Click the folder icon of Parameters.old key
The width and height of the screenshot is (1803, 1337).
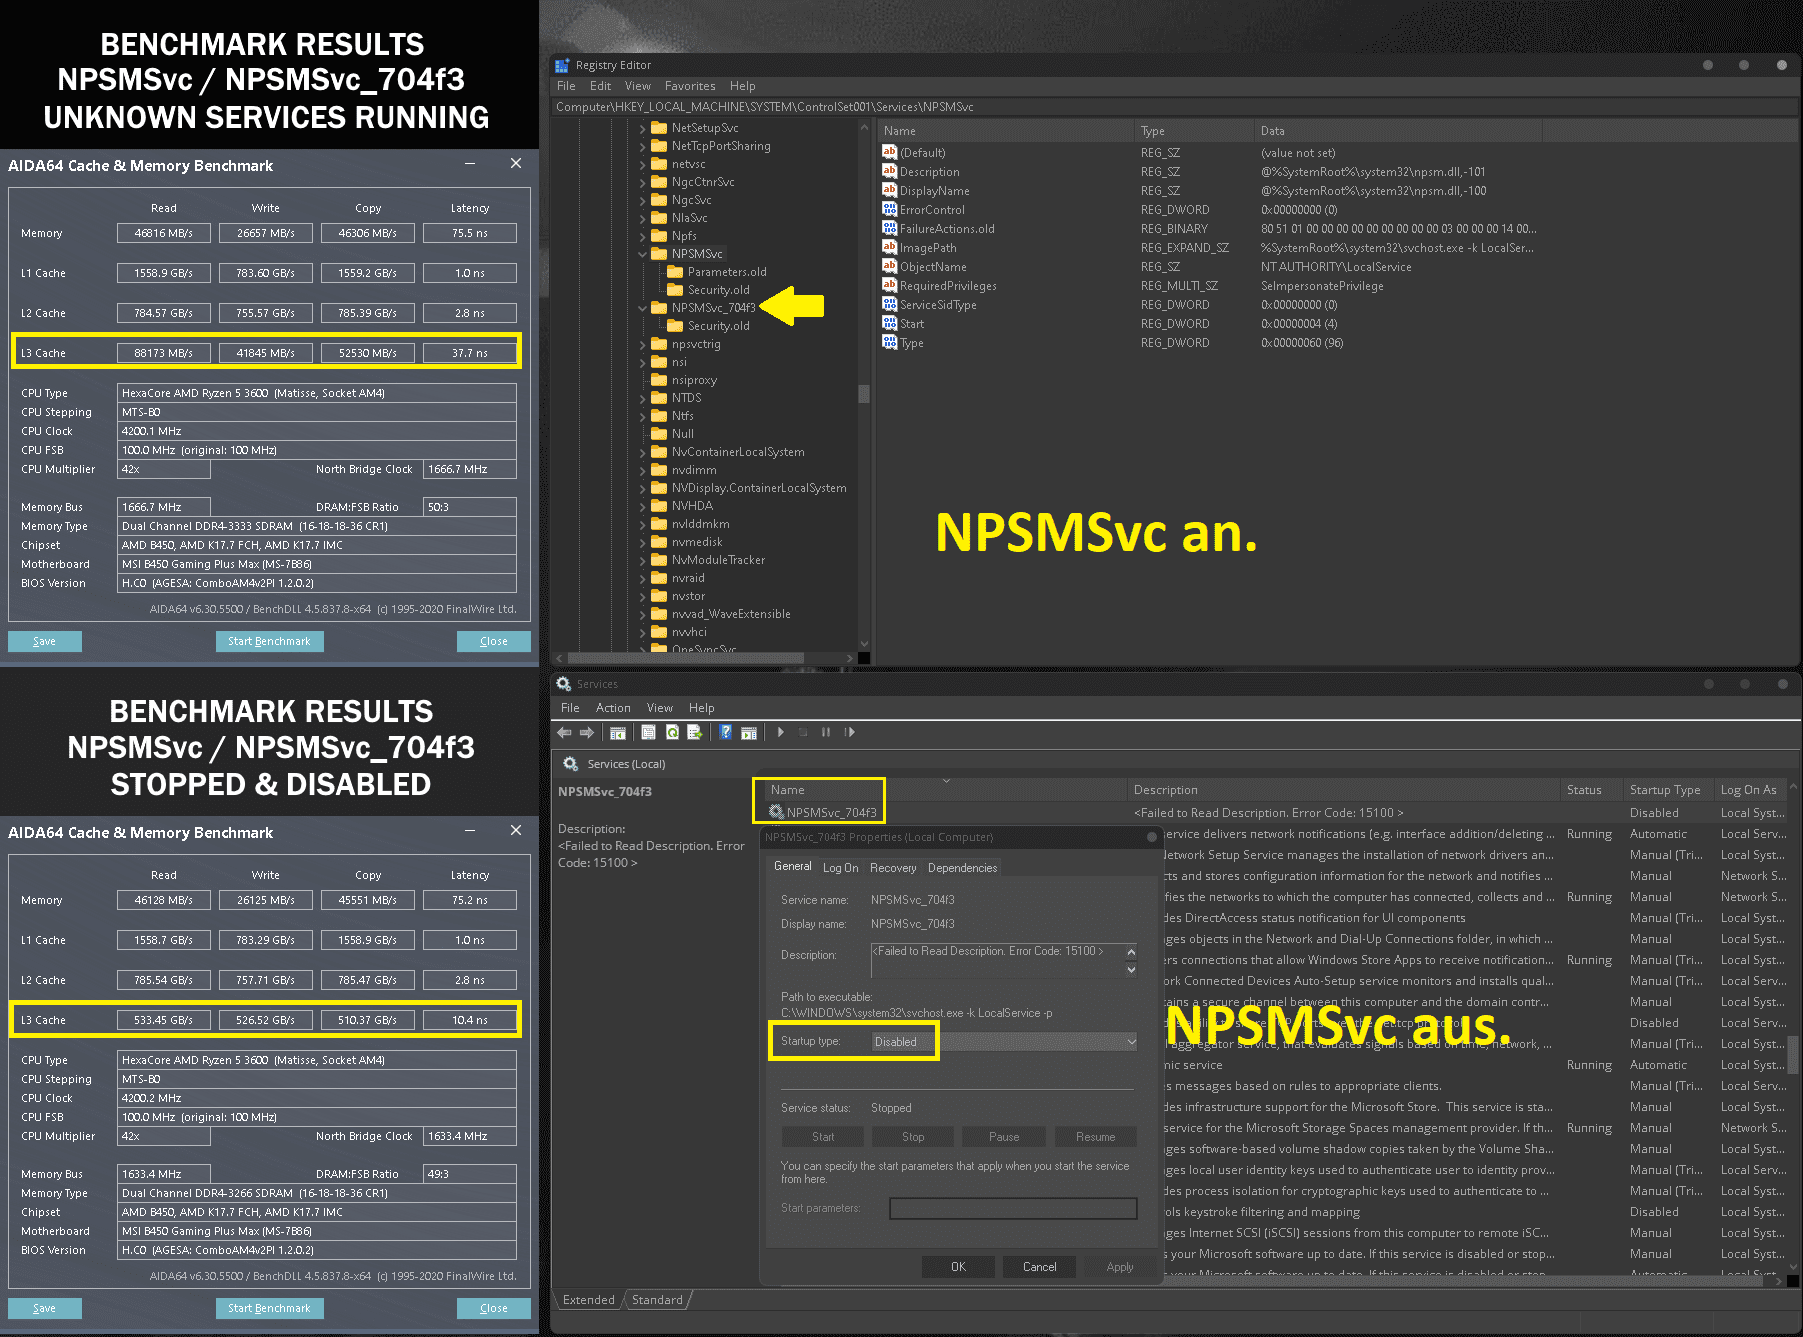point(675,272)
